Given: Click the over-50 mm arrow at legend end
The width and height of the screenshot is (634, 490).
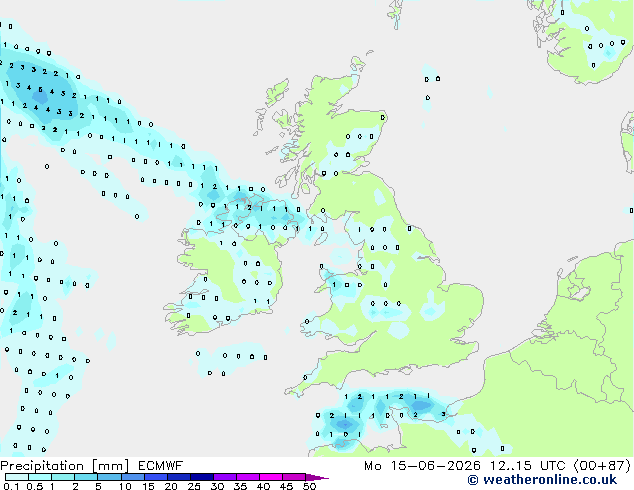Looking at the screenshot, I should tap(317, 478).
